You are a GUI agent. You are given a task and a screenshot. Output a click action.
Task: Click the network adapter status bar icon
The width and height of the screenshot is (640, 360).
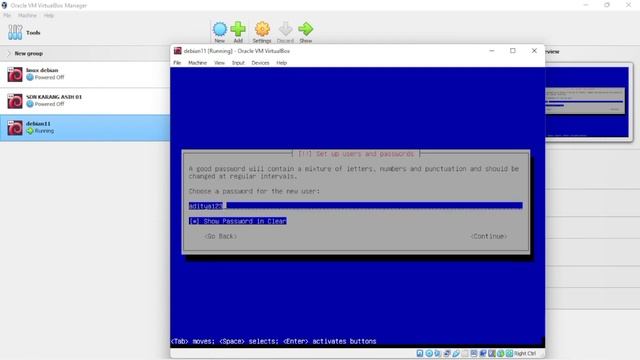click(x=447, y=353)
